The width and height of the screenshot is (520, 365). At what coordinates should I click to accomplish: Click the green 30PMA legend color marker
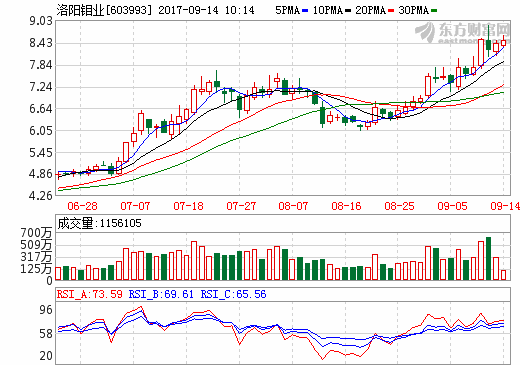tap(434, 11)
